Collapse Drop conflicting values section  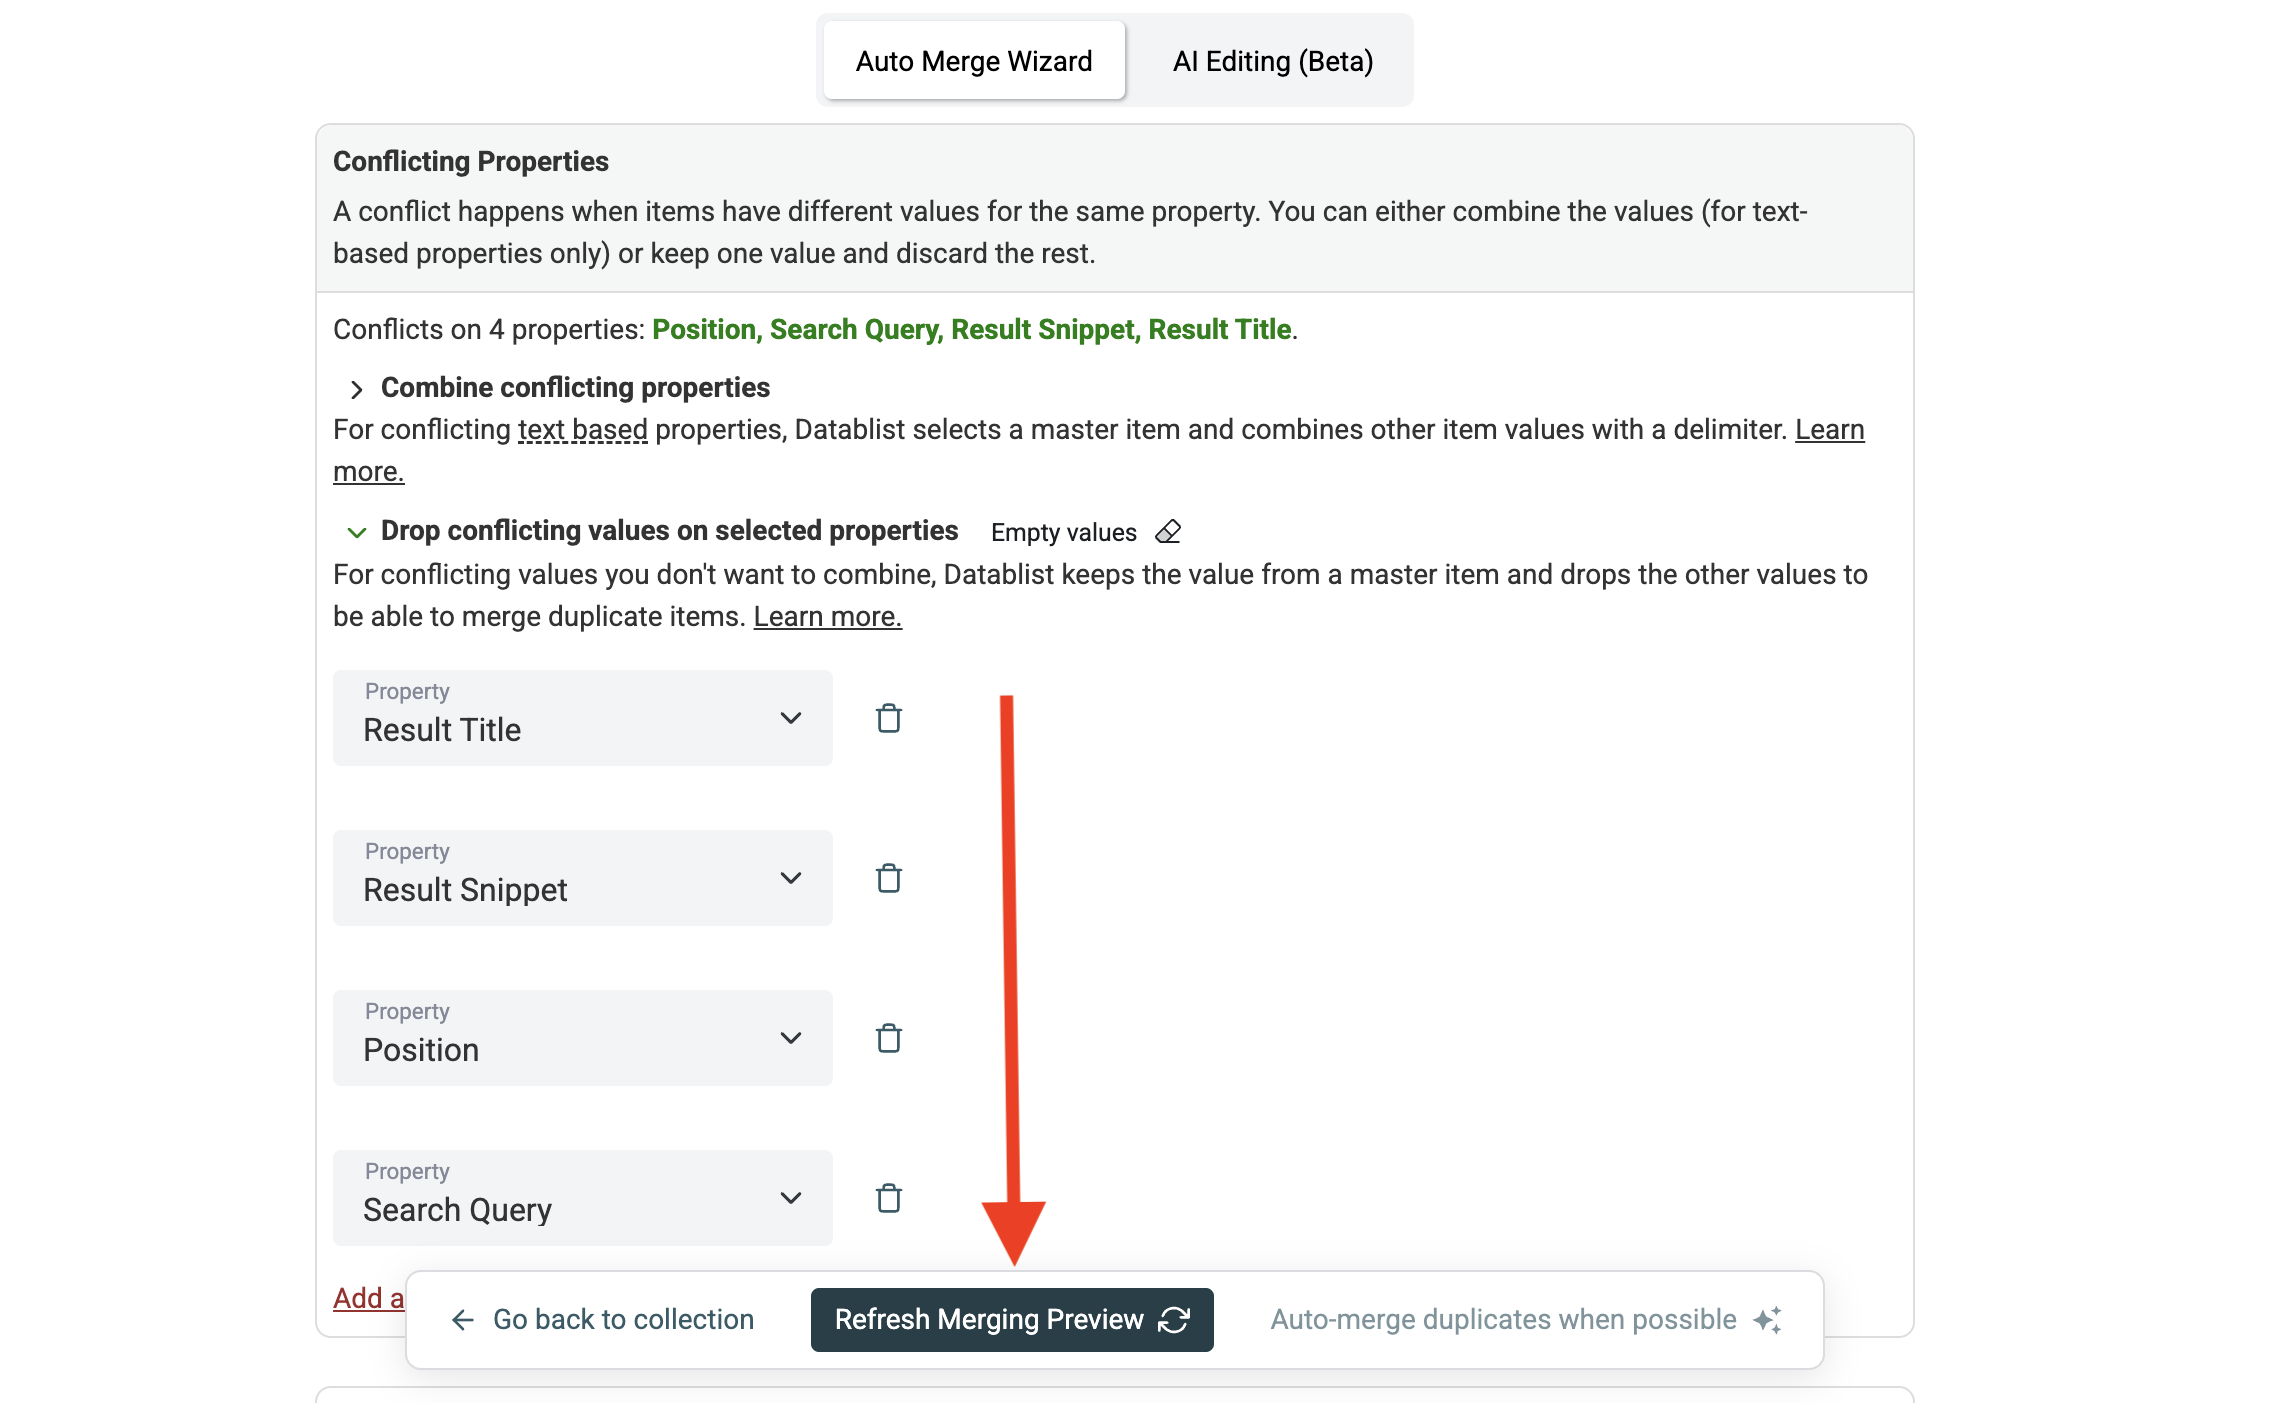click(x=357, y=532)
